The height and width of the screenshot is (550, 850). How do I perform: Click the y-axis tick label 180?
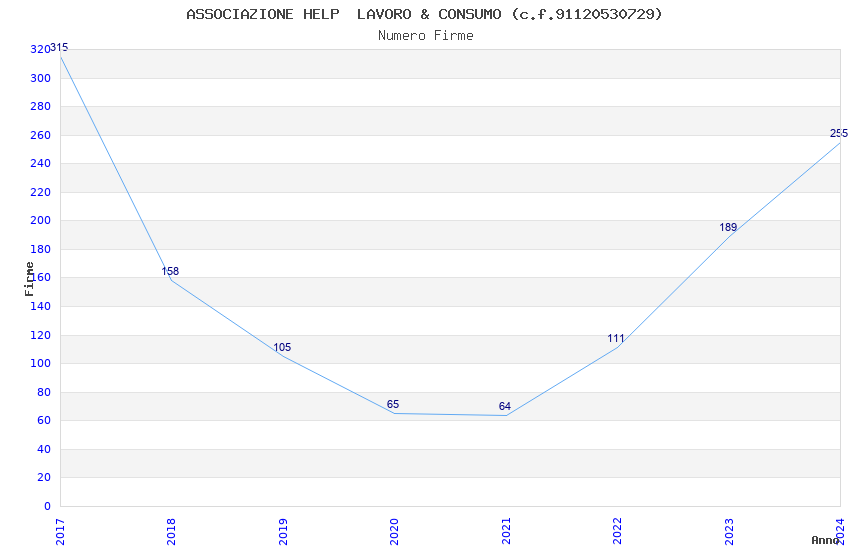click(x=40, y=249)
